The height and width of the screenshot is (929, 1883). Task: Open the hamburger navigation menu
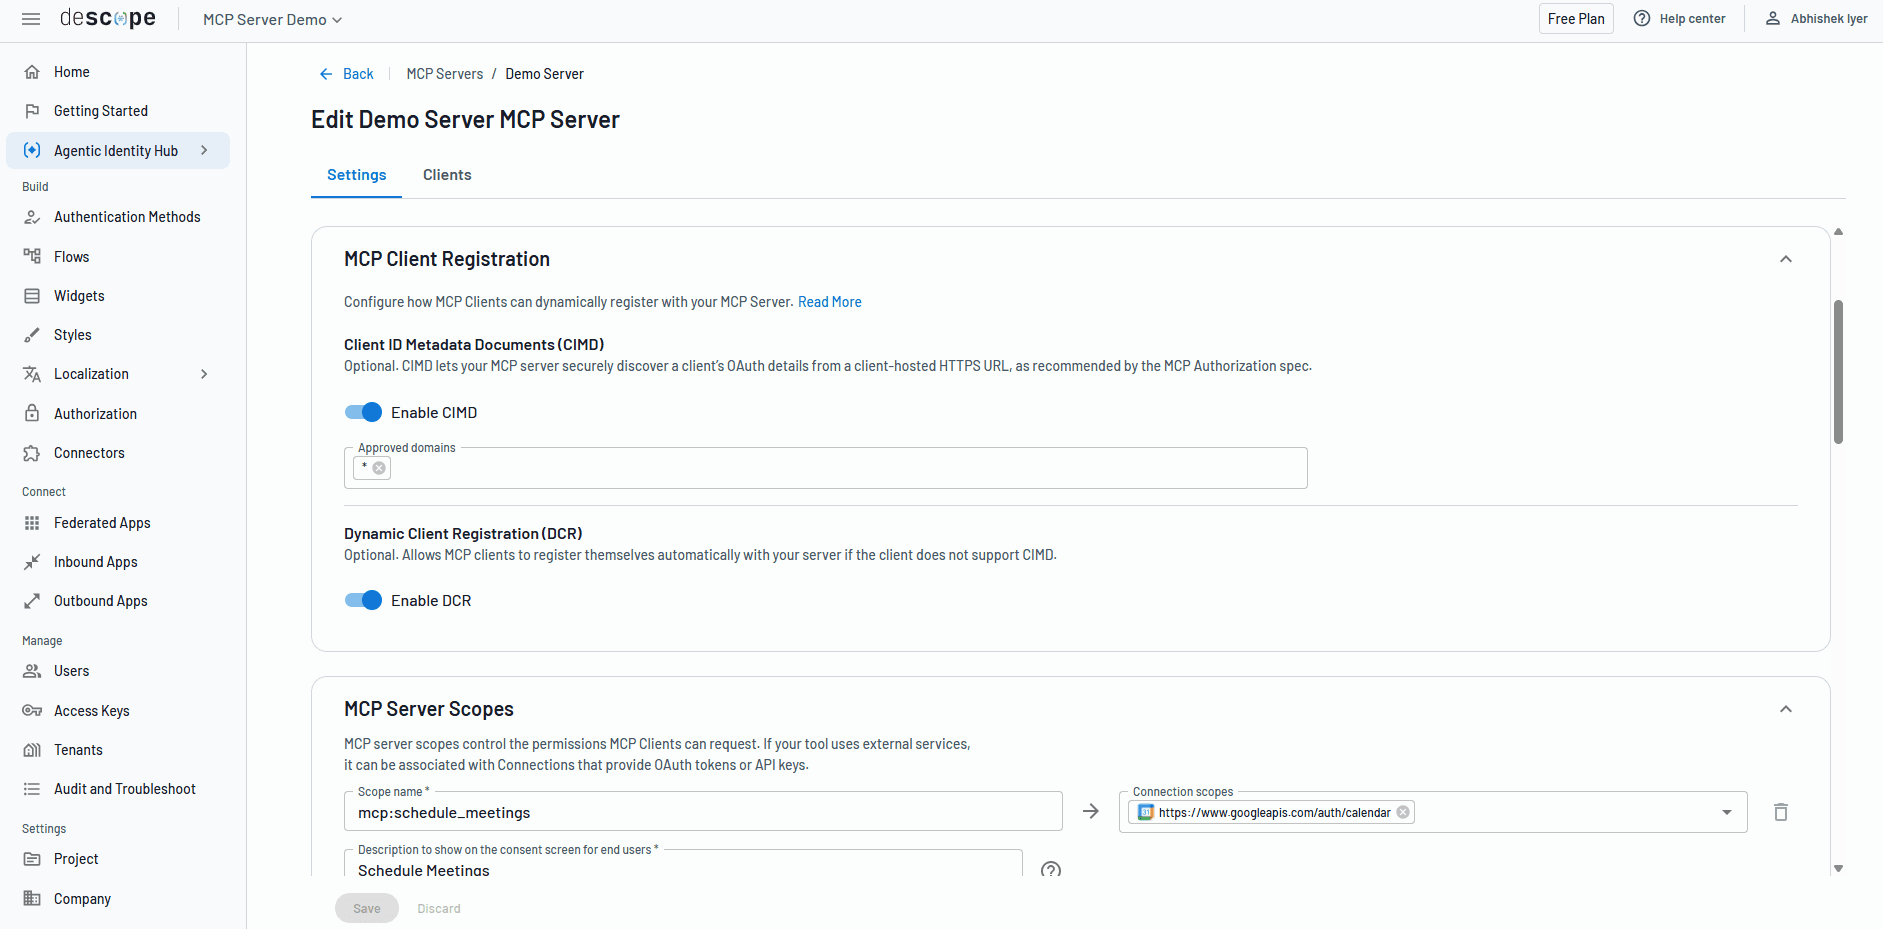(x=31, y=18)
